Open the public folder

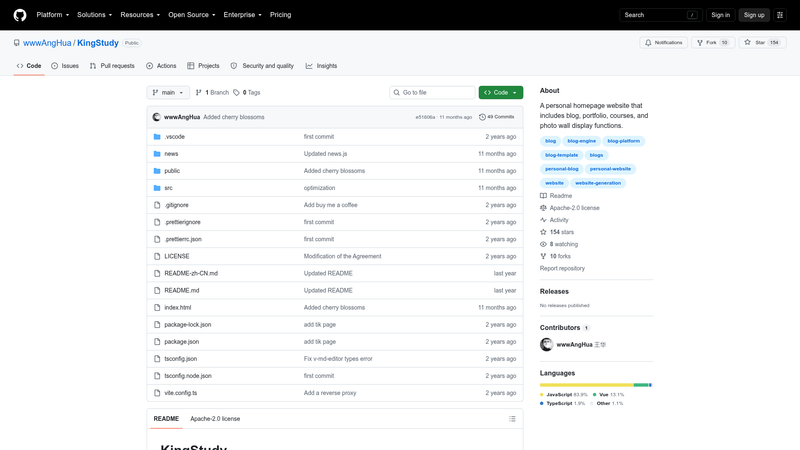[x=172, y=171]
